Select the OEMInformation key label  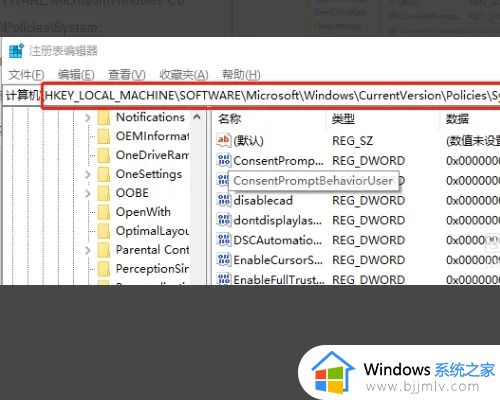pos(152,136)
